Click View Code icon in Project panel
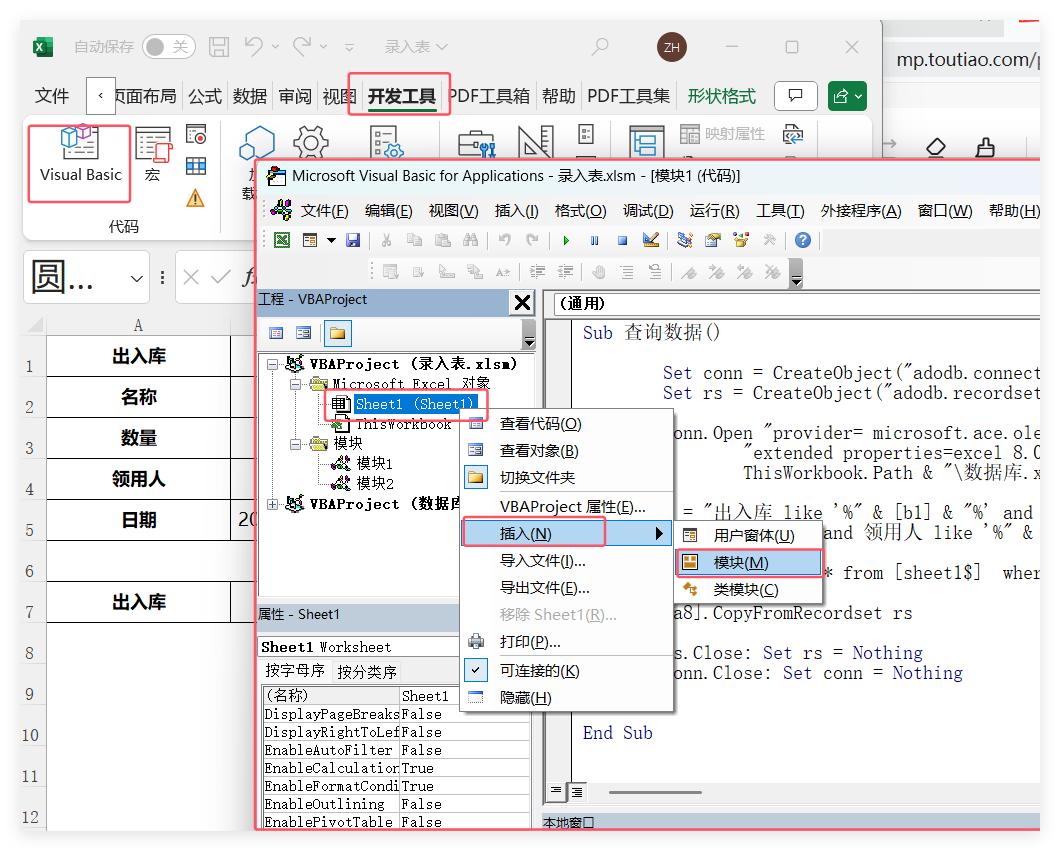The width and height of the screenshot is (1060, 851). (276, 333)
